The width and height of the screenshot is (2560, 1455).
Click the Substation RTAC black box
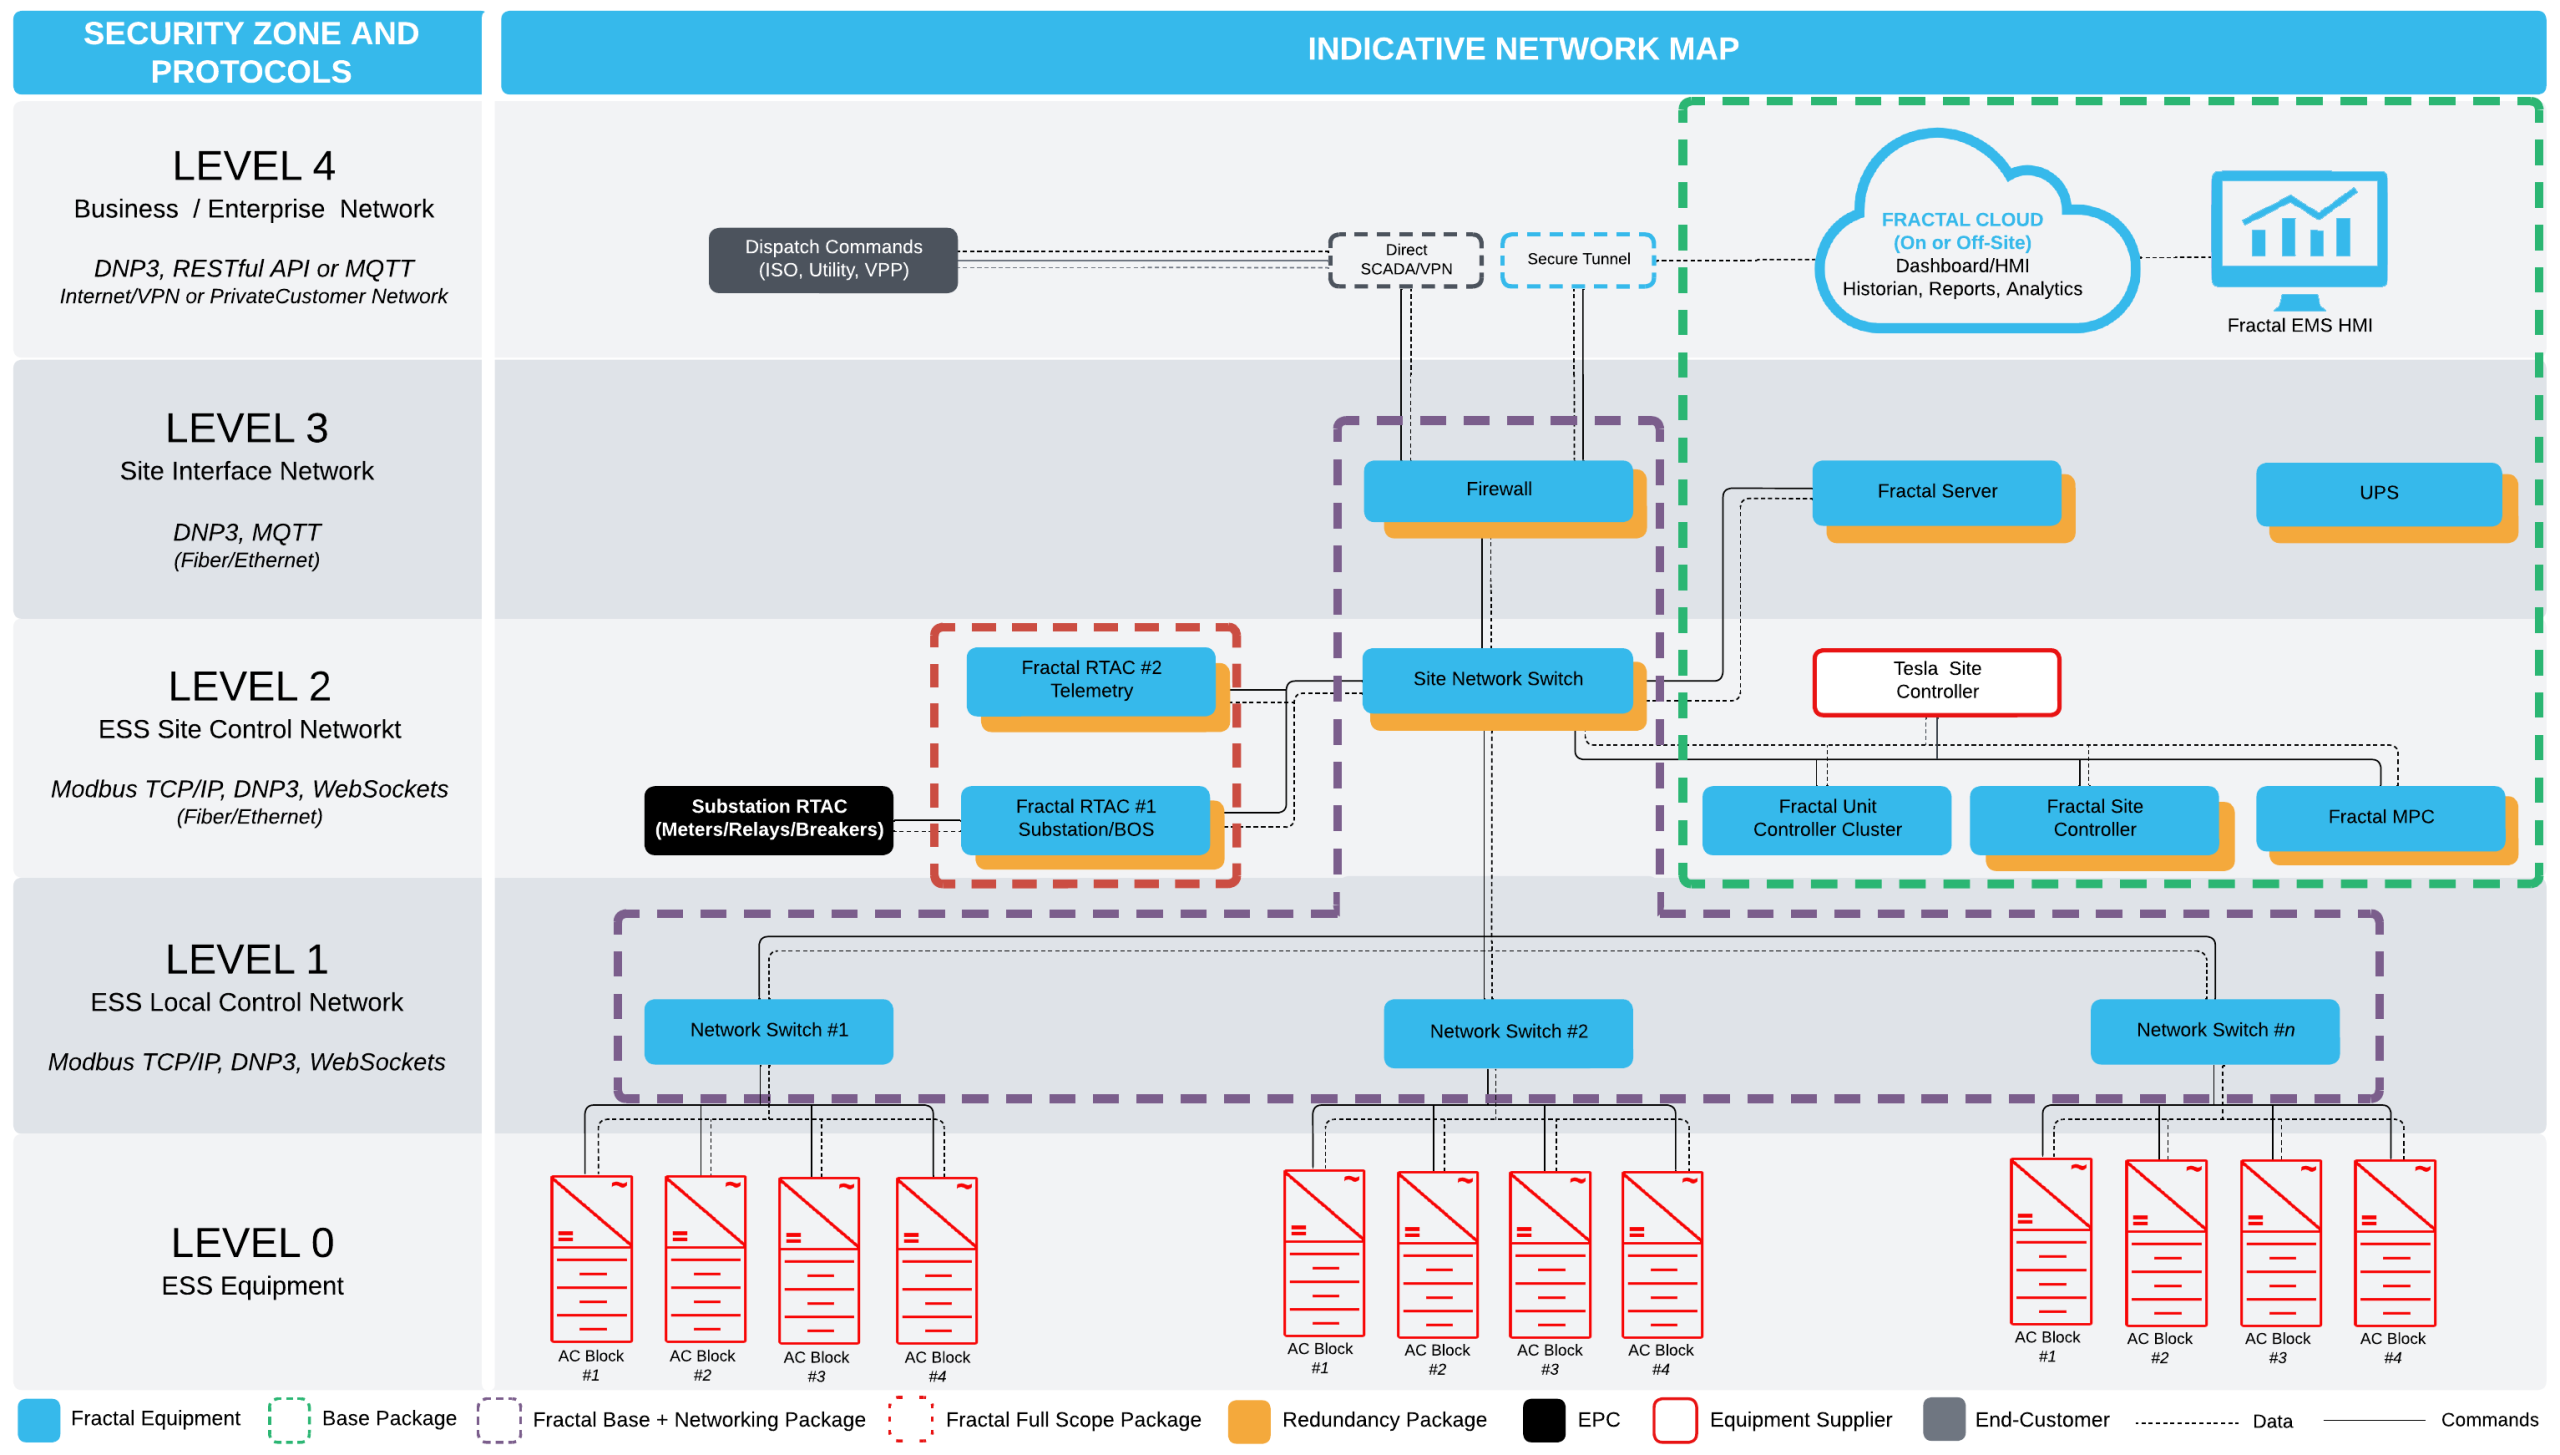[x=768, y=819]
